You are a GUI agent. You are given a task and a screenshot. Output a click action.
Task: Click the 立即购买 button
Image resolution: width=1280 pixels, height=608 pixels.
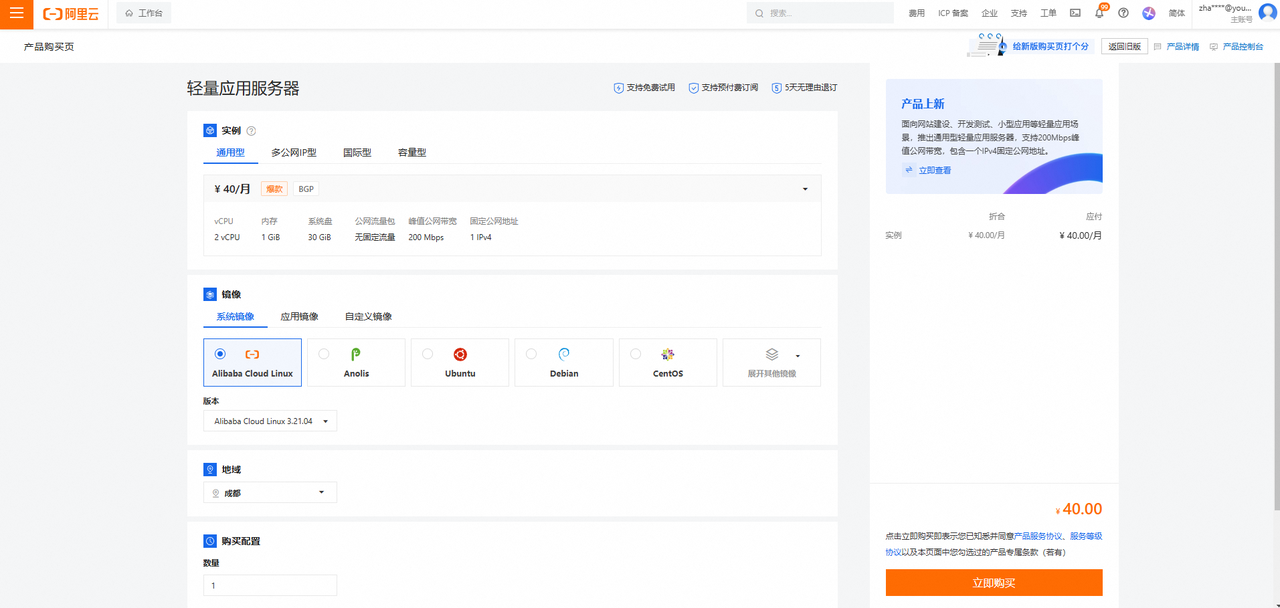pos(993,583)
